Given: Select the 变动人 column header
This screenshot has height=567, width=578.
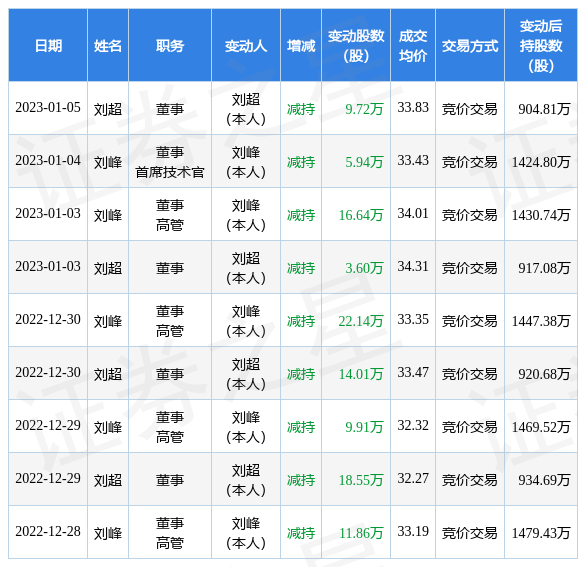Looking at the screenshot, I should pyautogui.click(x=246, y=46).
